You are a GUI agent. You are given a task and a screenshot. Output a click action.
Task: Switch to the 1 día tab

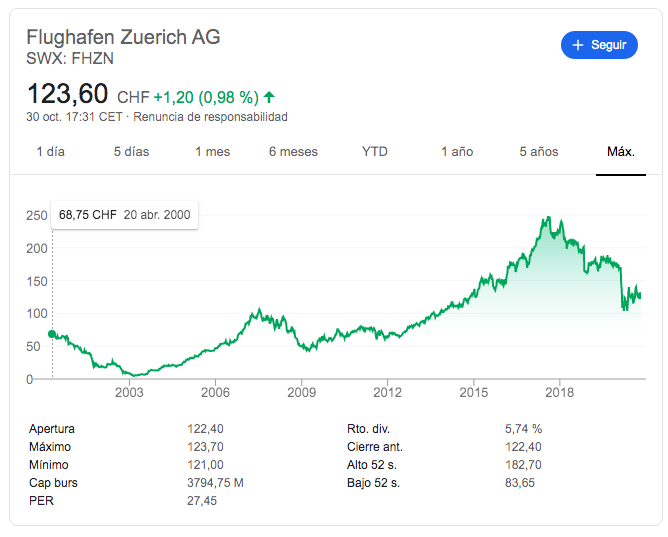[x=51, y=152]
